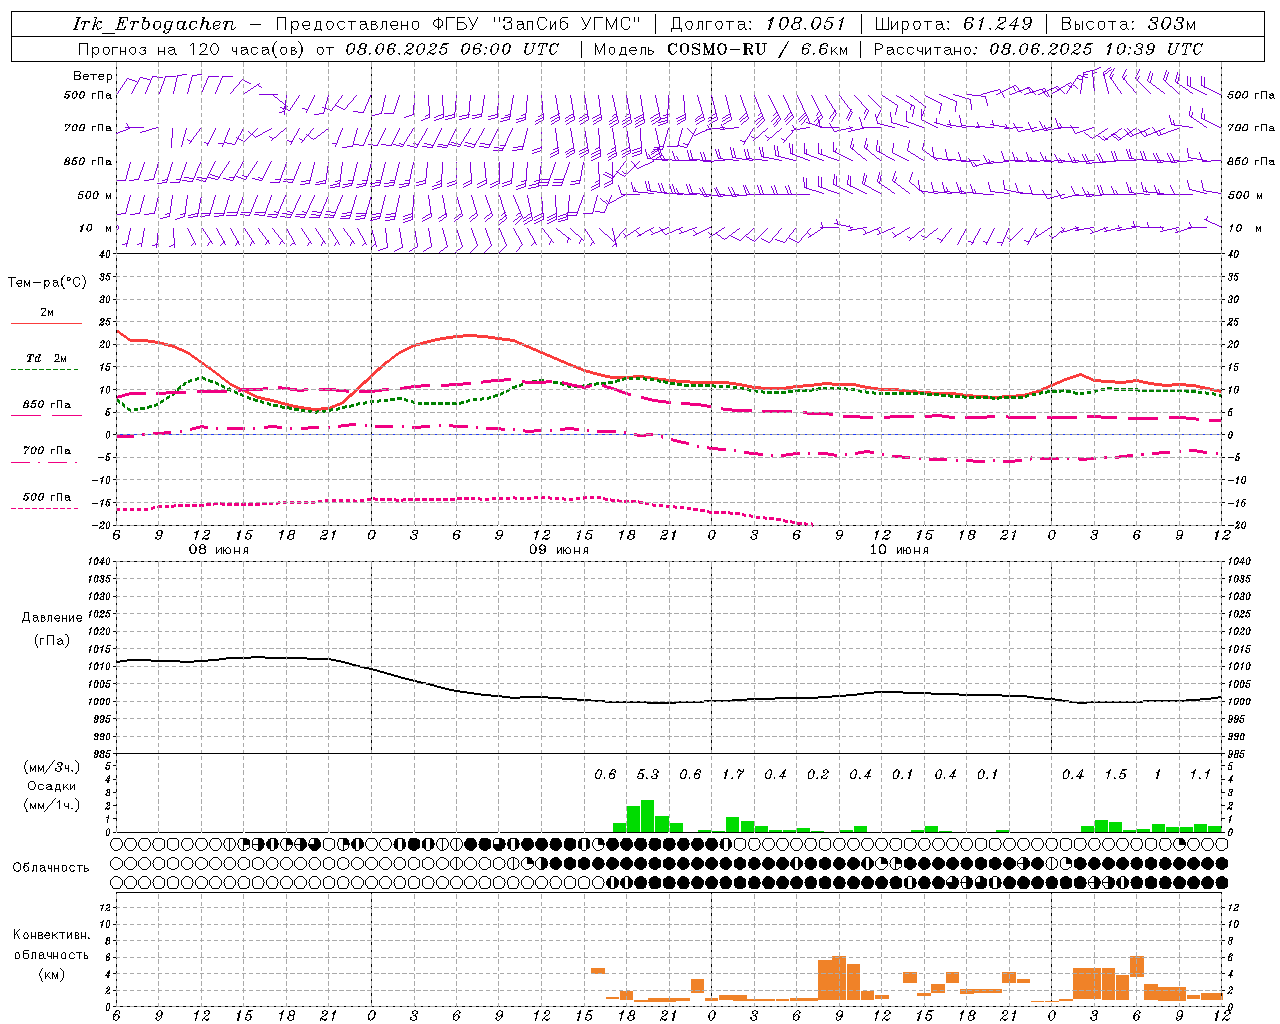Viewport: 1280px width, 1024px height.
Task: Click the 1.5 precipitation total value
Action: pos(1115,774)
